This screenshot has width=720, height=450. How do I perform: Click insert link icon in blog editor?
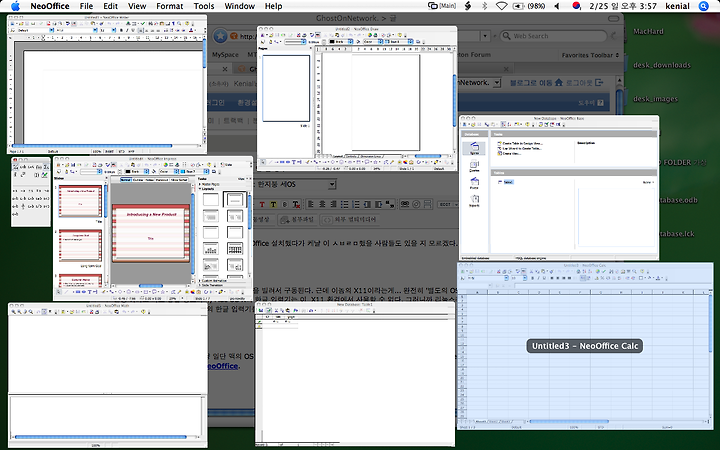[405, 204]
